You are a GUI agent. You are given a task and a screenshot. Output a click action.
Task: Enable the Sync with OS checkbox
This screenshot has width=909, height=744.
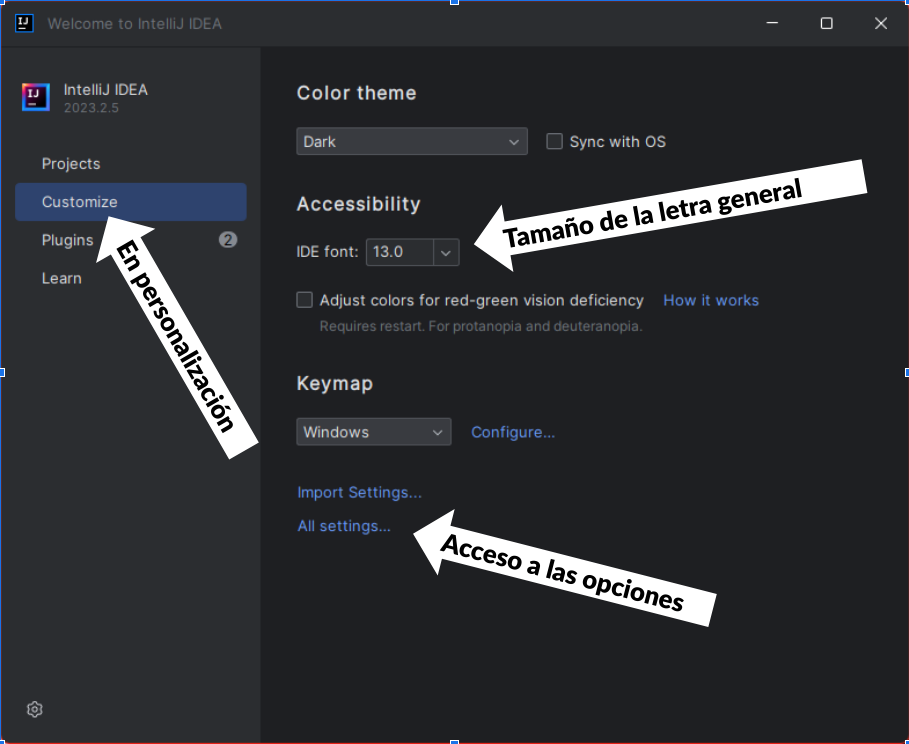[555, 142]
